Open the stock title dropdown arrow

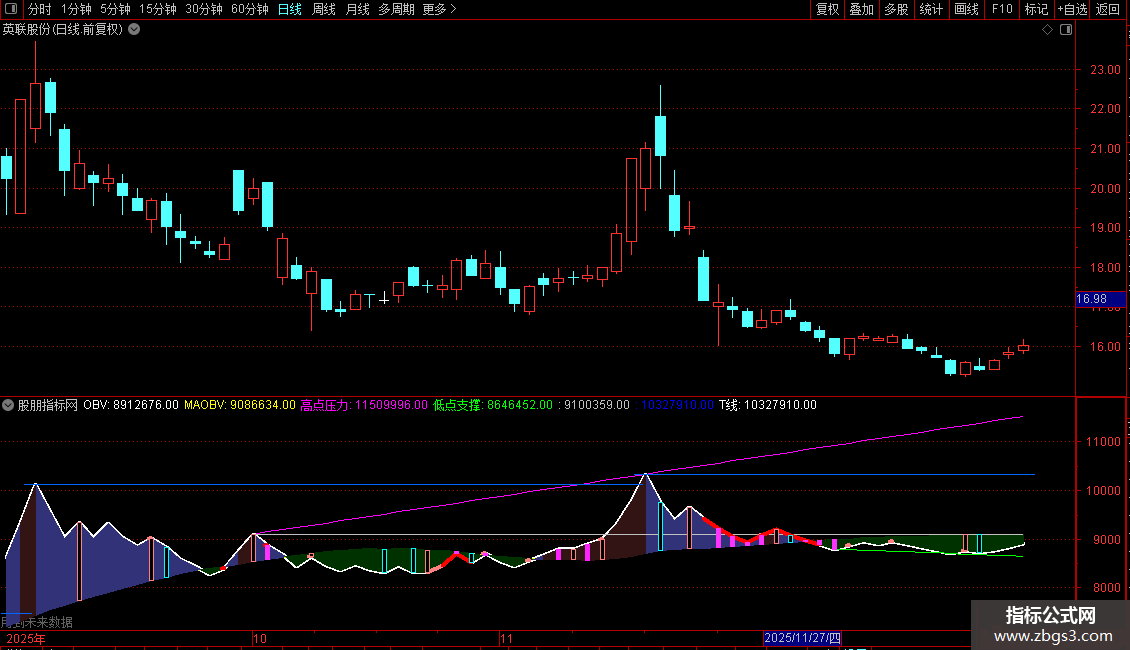point(134,30)
